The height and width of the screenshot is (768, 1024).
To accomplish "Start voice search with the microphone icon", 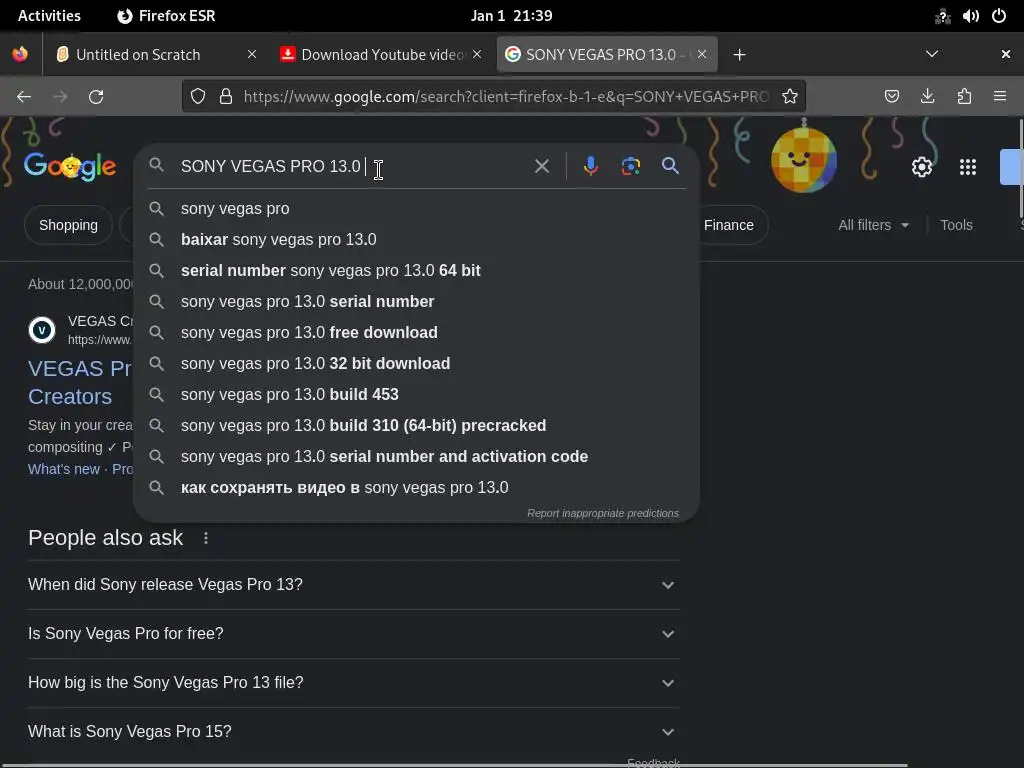I will click(590, 166).
